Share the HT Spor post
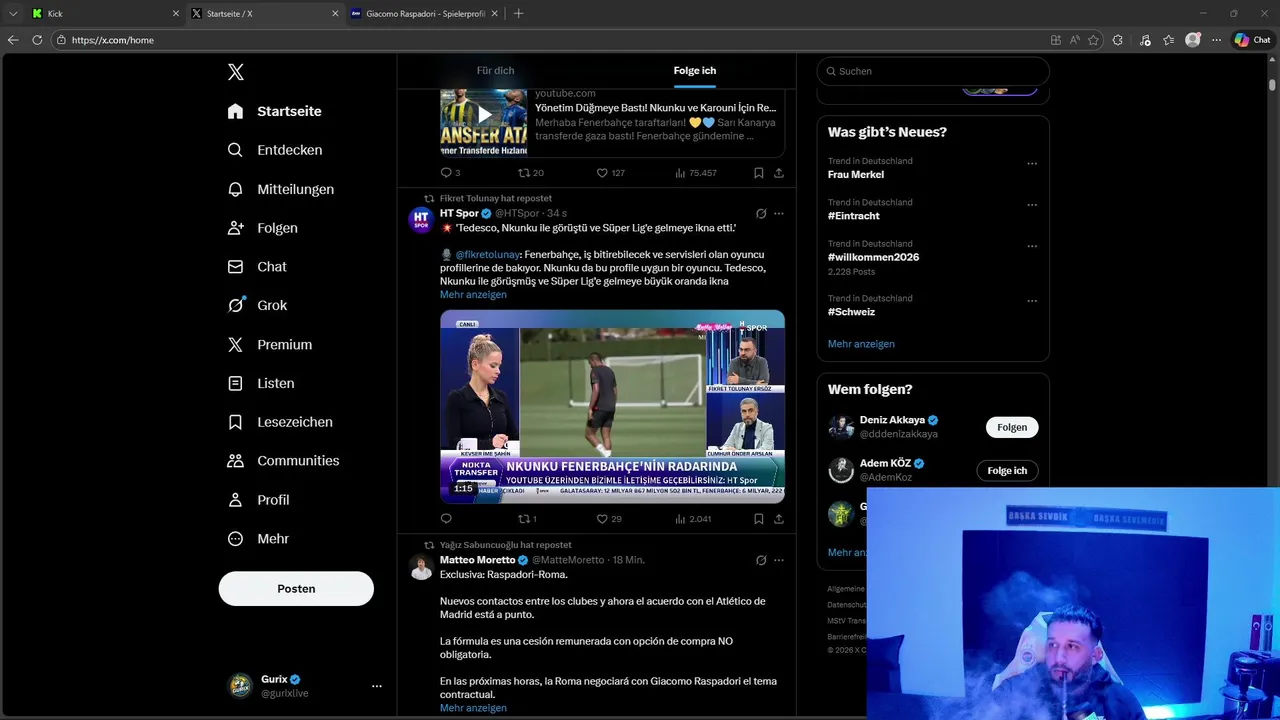The image size is (1280, 720). pyautogui.click(x=779, y=519)
